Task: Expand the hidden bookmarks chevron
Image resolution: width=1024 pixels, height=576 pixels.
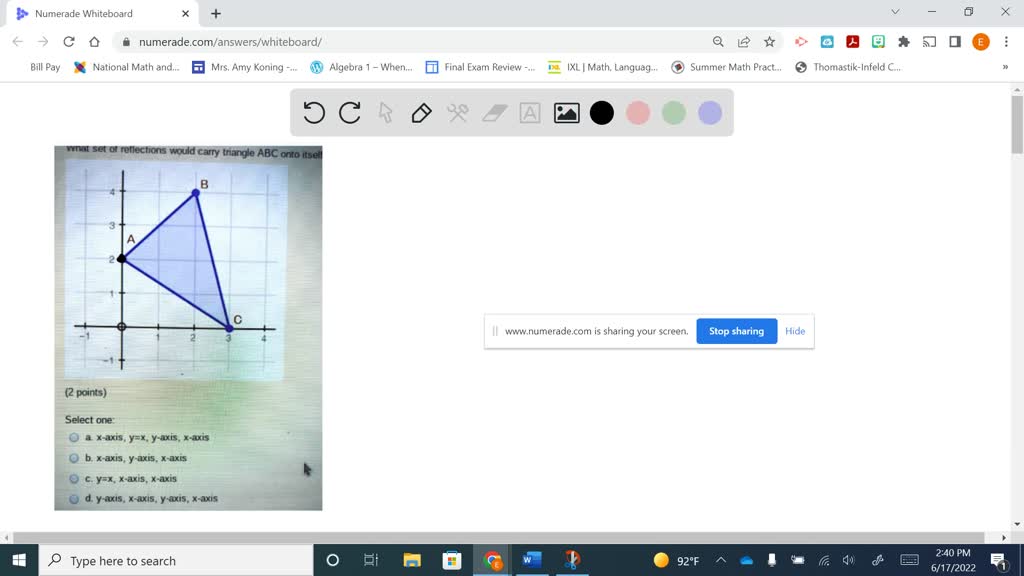Action: pos(1005,67)
